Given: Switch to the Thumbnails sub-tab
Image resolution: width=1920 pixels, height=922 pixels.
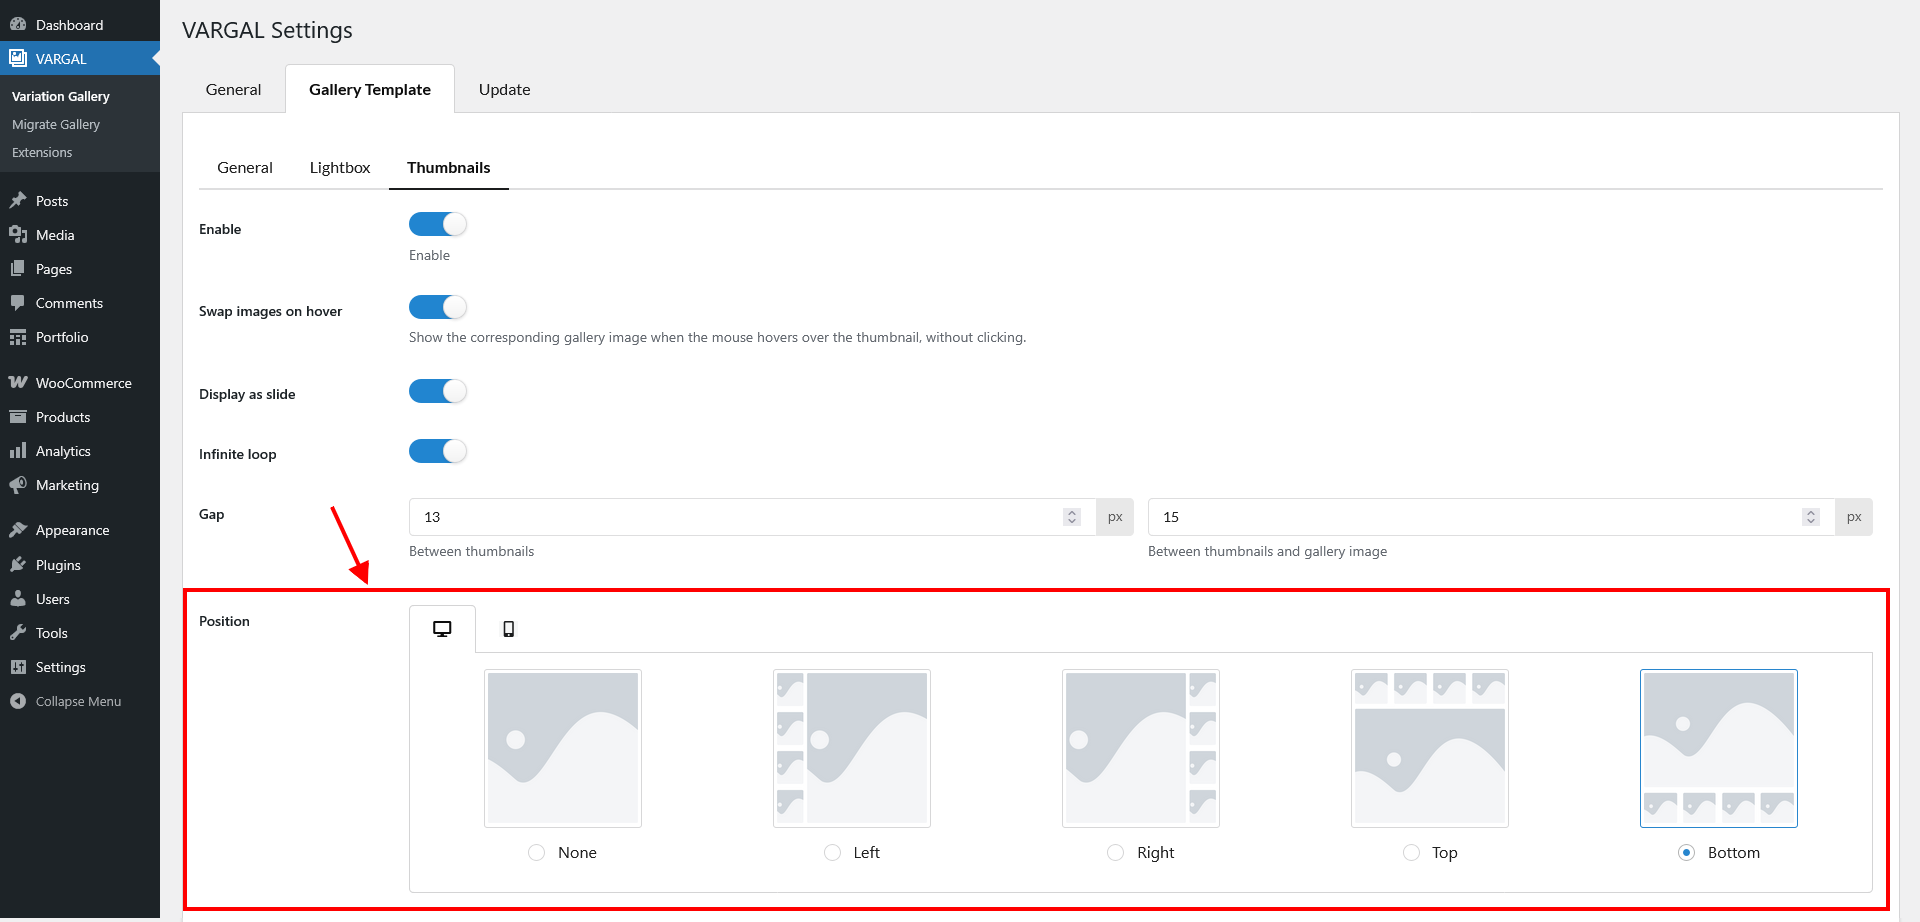Looking at the screenshot, I should pos(449,167).
